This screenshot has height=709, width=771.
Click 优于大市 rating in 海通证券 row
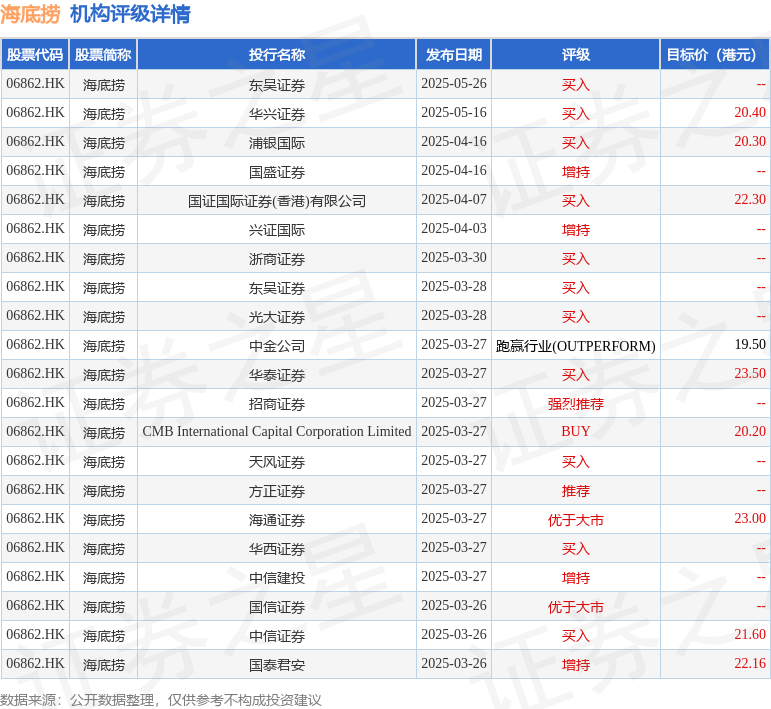click(576, 520)
